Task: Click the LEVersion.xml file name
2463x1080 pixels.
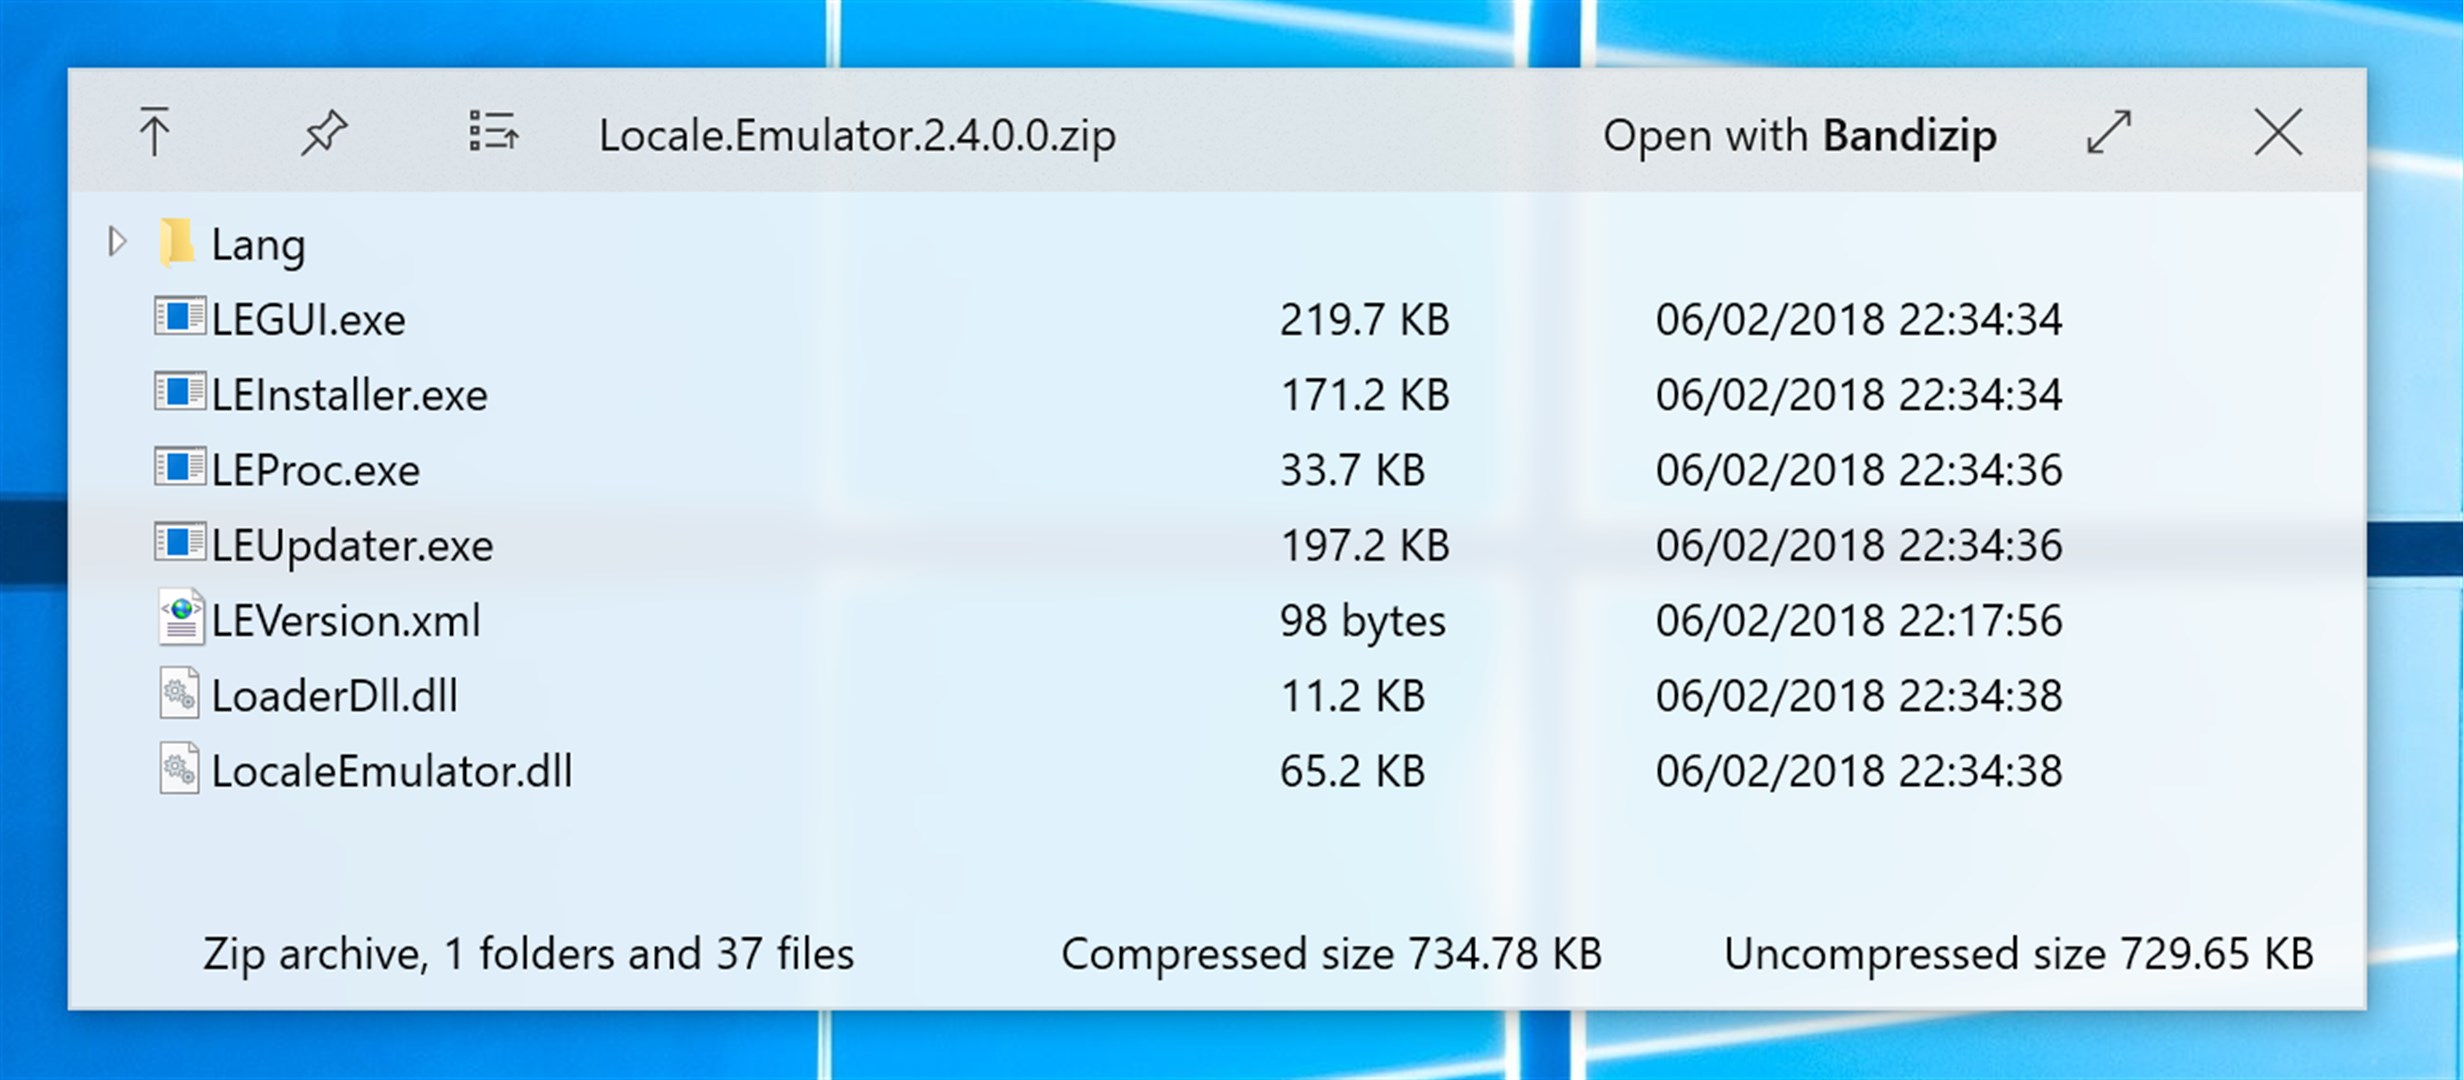Action: 346,621
